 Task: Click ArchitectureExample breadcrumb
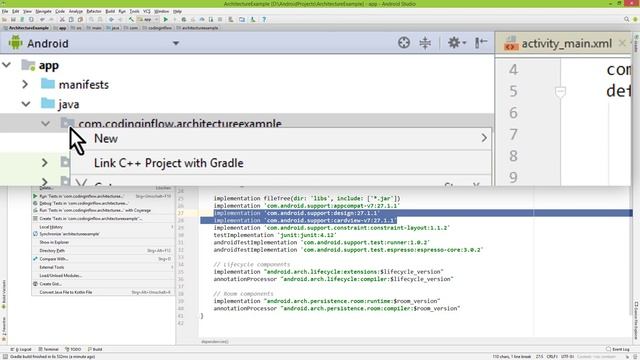tap(26, 28)
